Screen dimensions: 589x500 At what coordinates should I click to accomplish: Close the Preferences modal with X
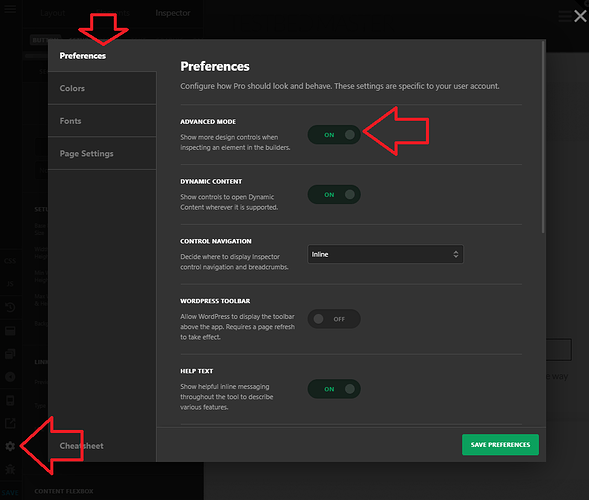point(580,16)
